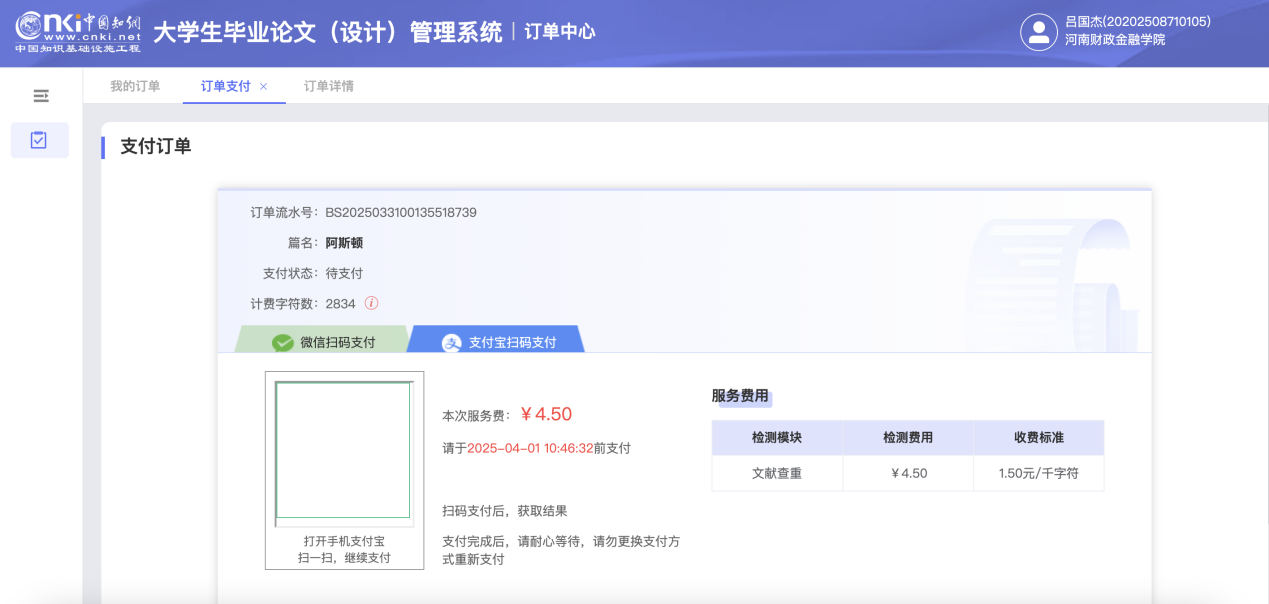Click the 检测模块 column header

coord(777,438)
